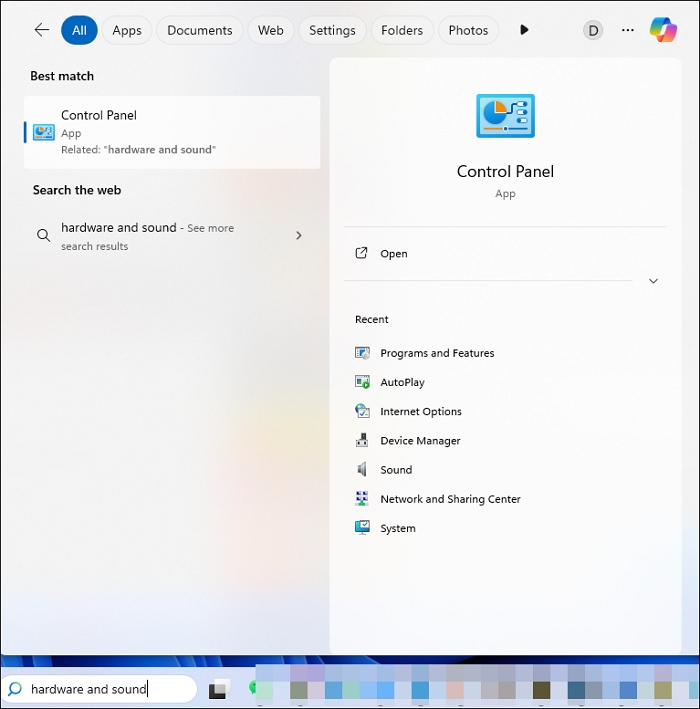
Task: Open Programs and Features from recent list
Action: (437, 353)
